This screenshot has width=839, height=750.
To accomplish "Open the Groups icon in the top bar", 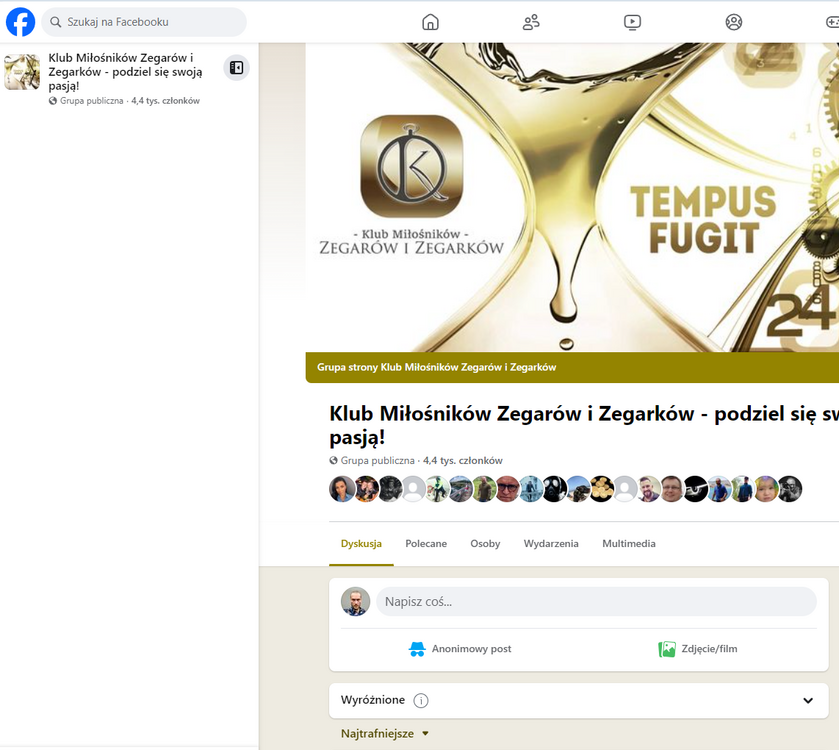I will point(531,21).
